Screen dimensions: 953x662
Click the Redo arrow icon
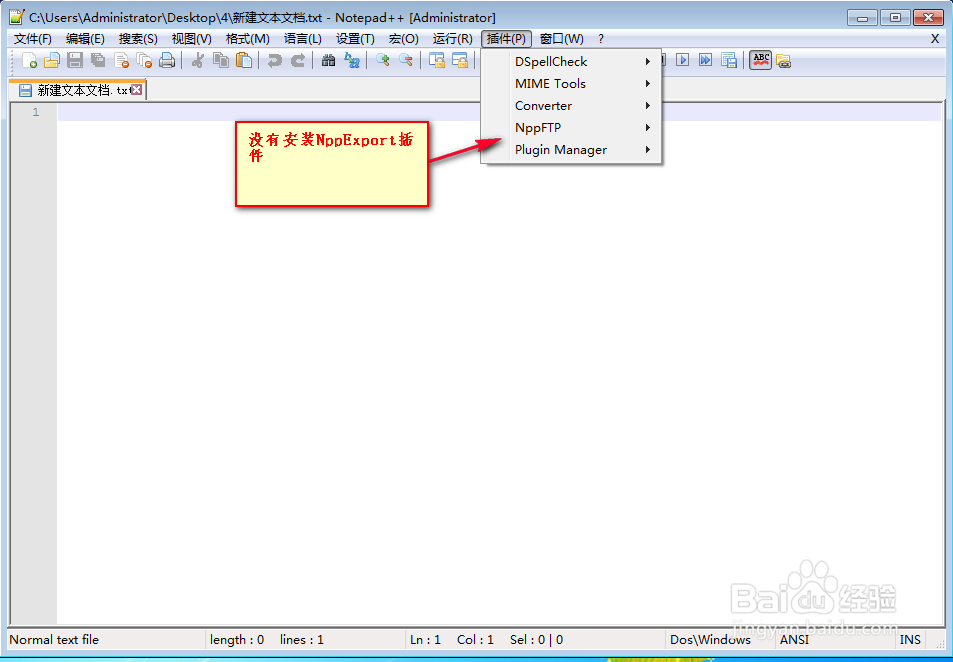298,60
